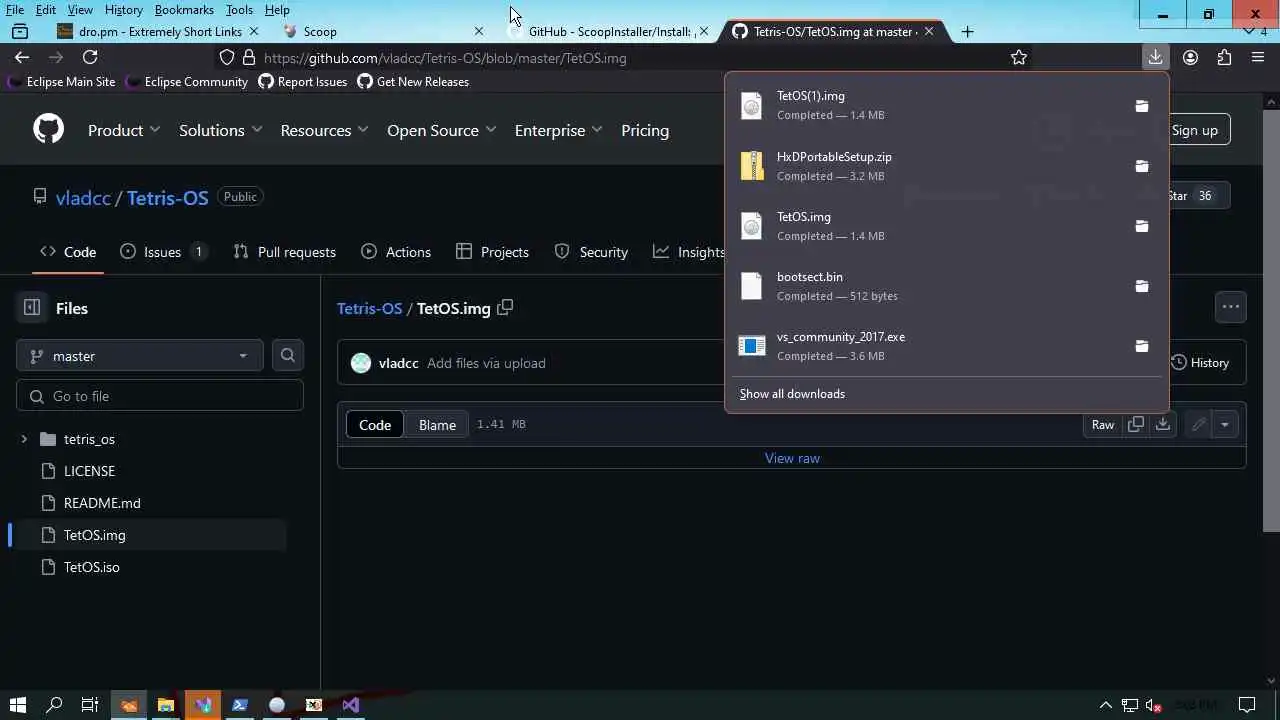Open the edit-file caret dropdown
Image resolution: width=1280 pixels, height=720 pixels.
click(x=1224, y=425)
